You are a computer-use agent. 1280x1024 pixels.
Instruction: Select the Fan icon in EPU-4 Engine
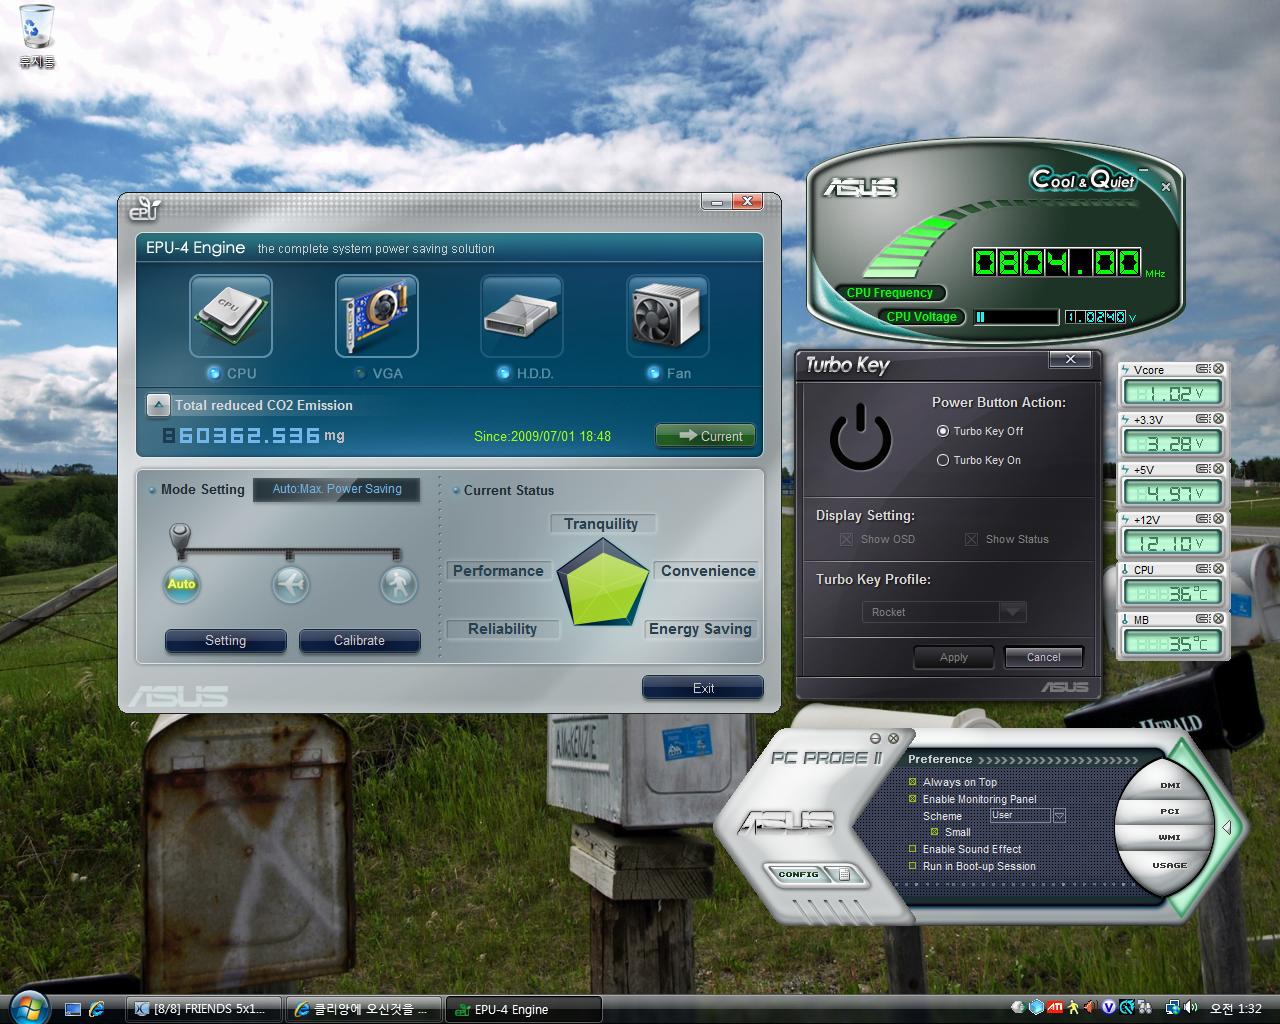[668, 316]
